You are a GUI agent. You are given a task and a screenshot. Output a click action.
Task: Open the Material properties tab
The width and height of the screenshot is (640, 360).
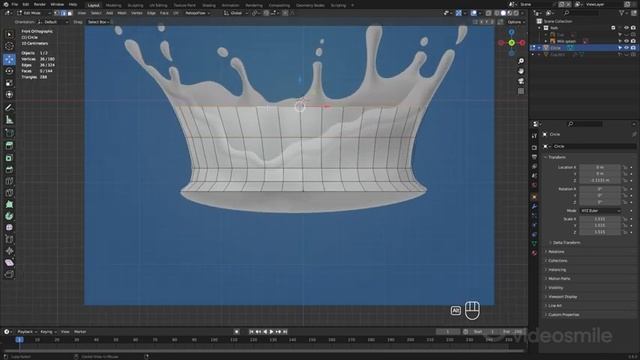tap(534, 253)
